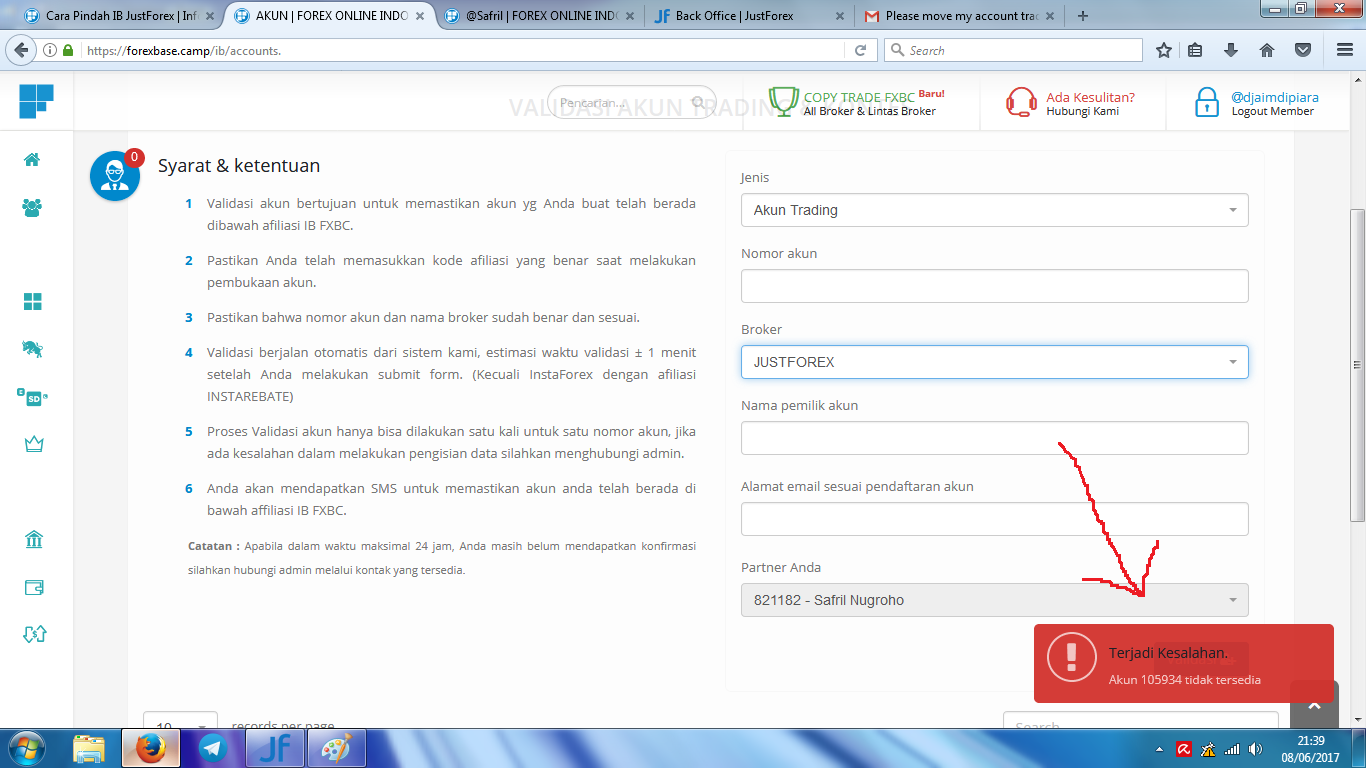This screenshot has width=1366, height=768.
Task: Show hidden system tray icons arrow
Action: [1159, 748]
